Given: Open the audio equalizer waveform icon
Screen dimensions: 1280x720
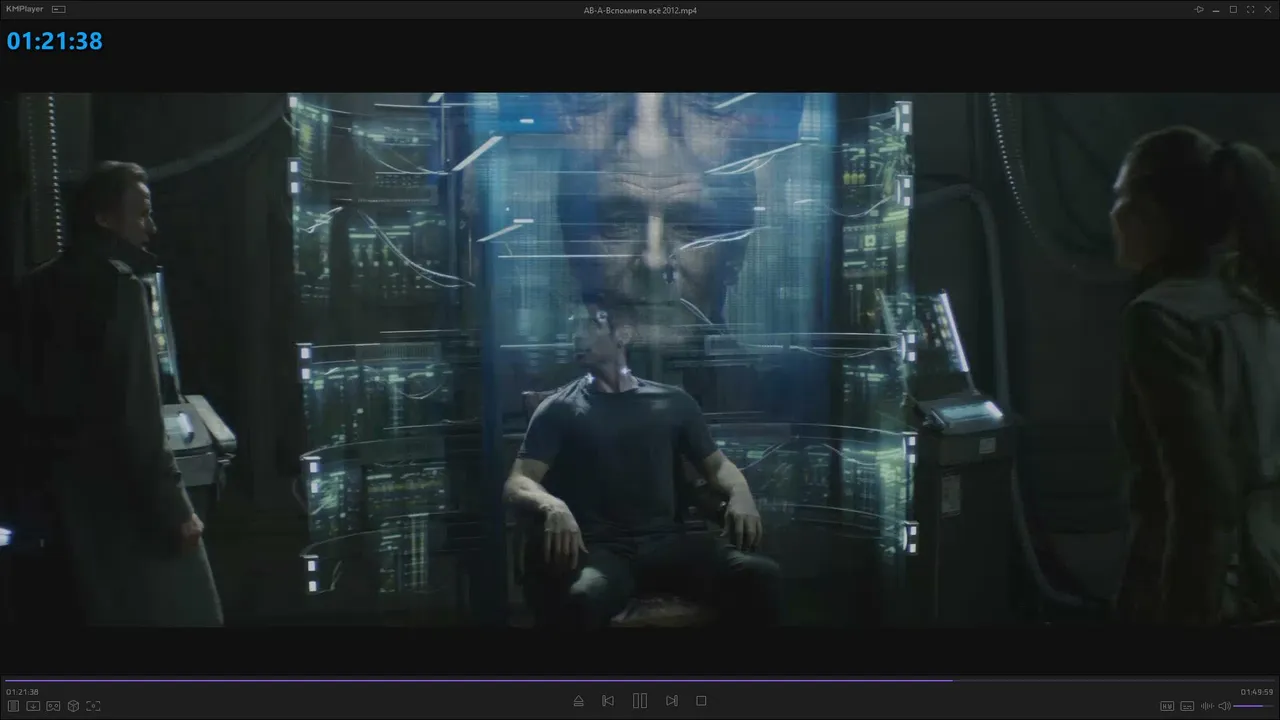Looking at the screenshot, I should 1207,706.
